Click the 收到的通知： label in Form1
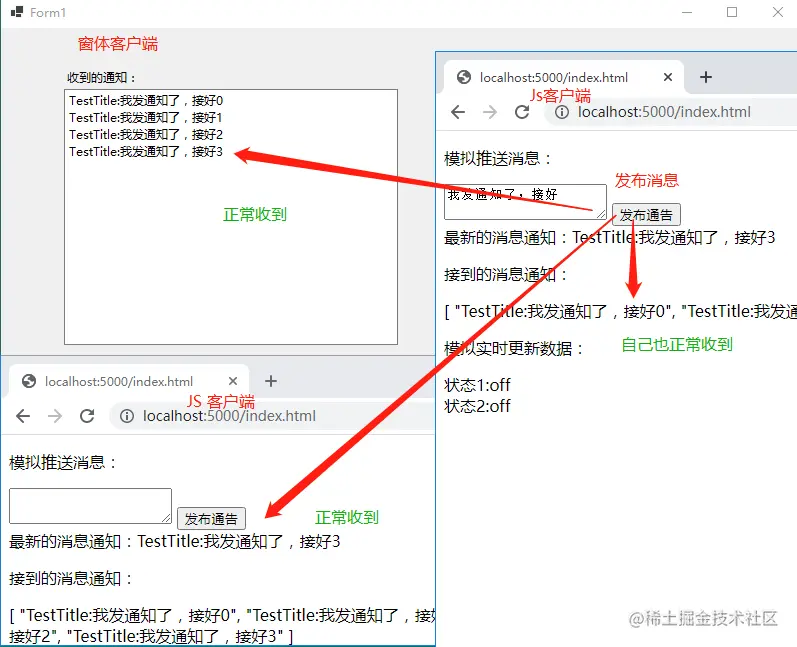797x647 pixels. coord(102,78)
